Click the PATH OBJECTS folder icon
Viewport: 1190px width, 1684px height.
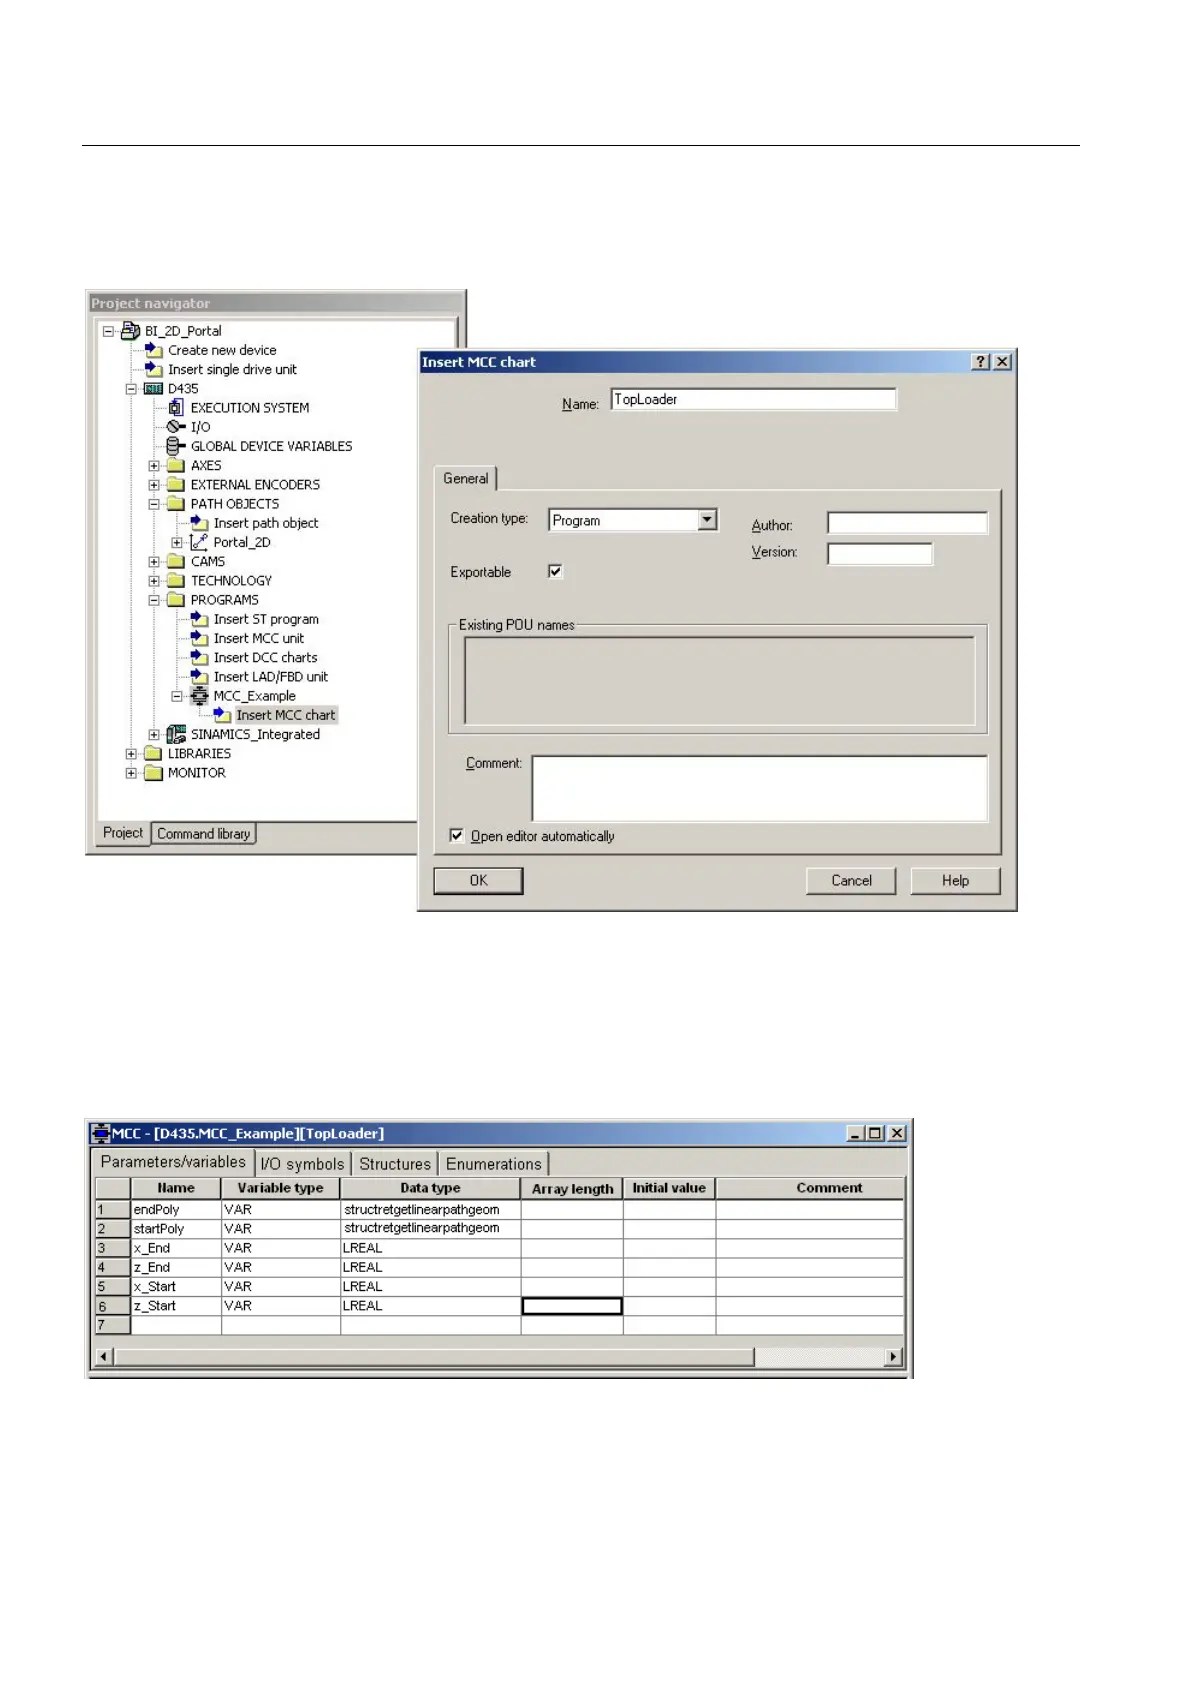pos(176,504)
